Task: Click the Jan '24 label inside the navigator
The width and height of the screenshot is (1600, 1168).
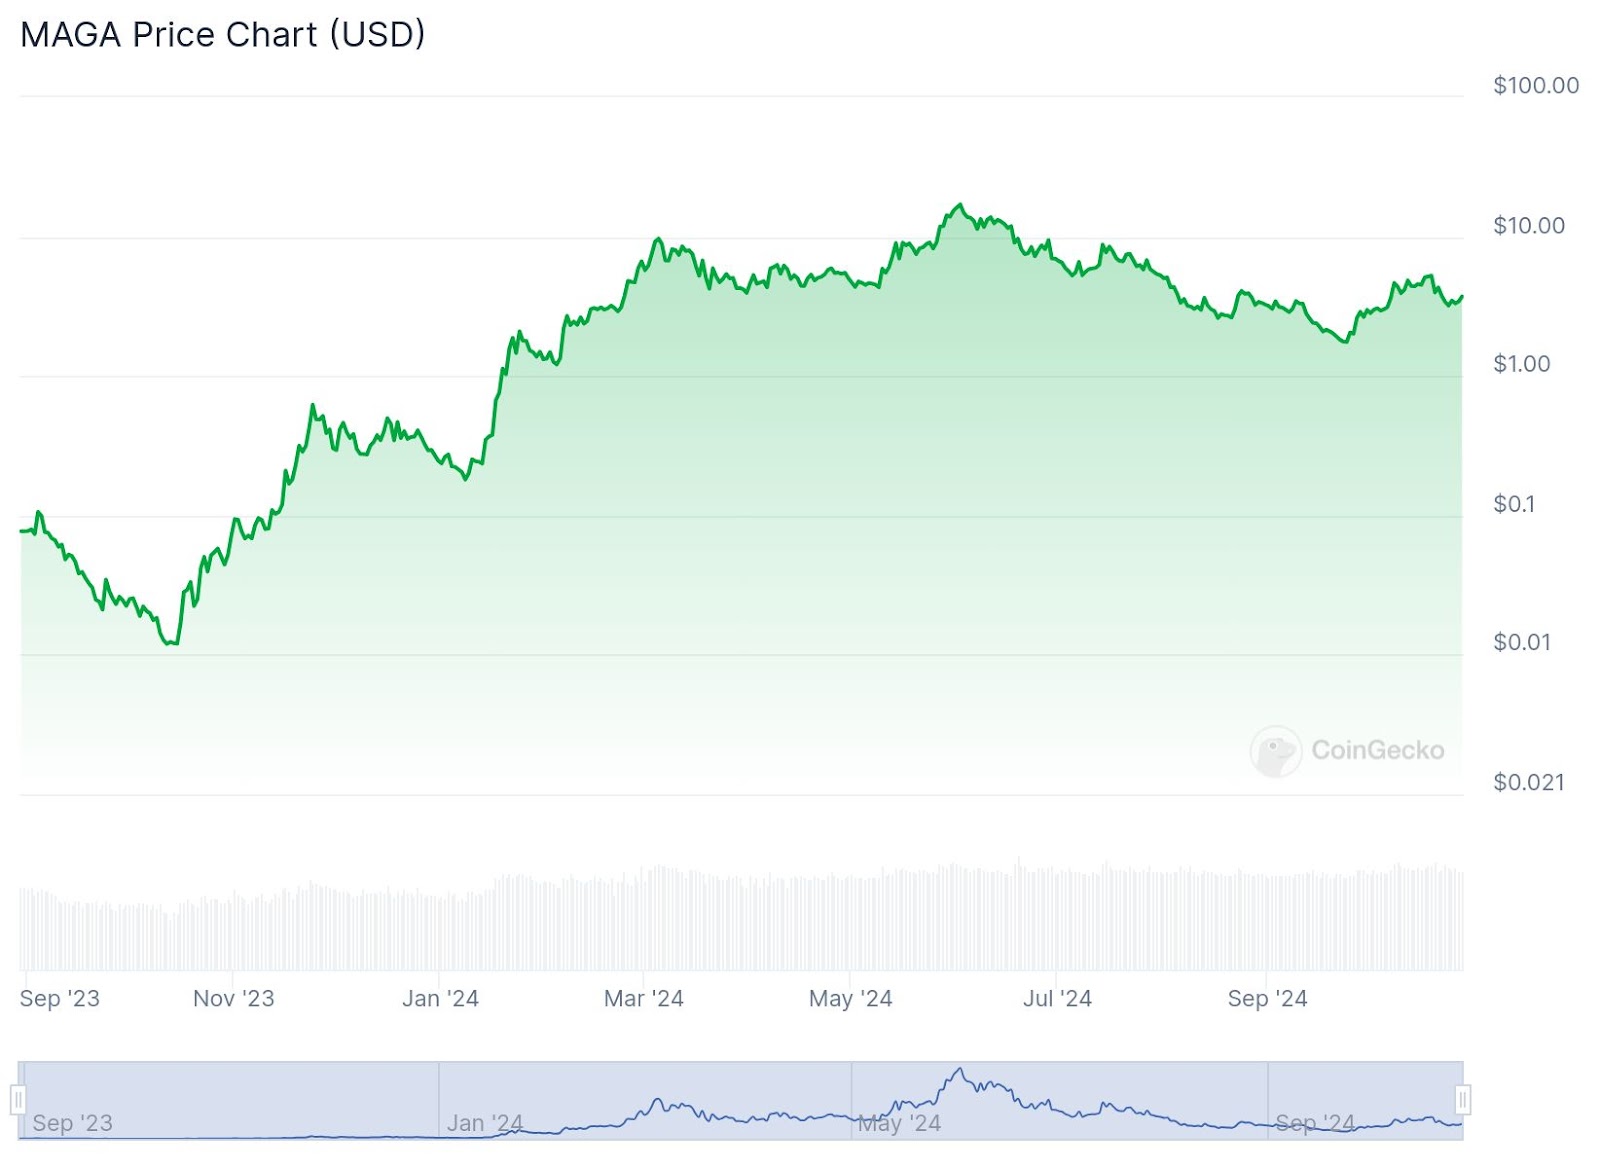Action: (485, 1123)
